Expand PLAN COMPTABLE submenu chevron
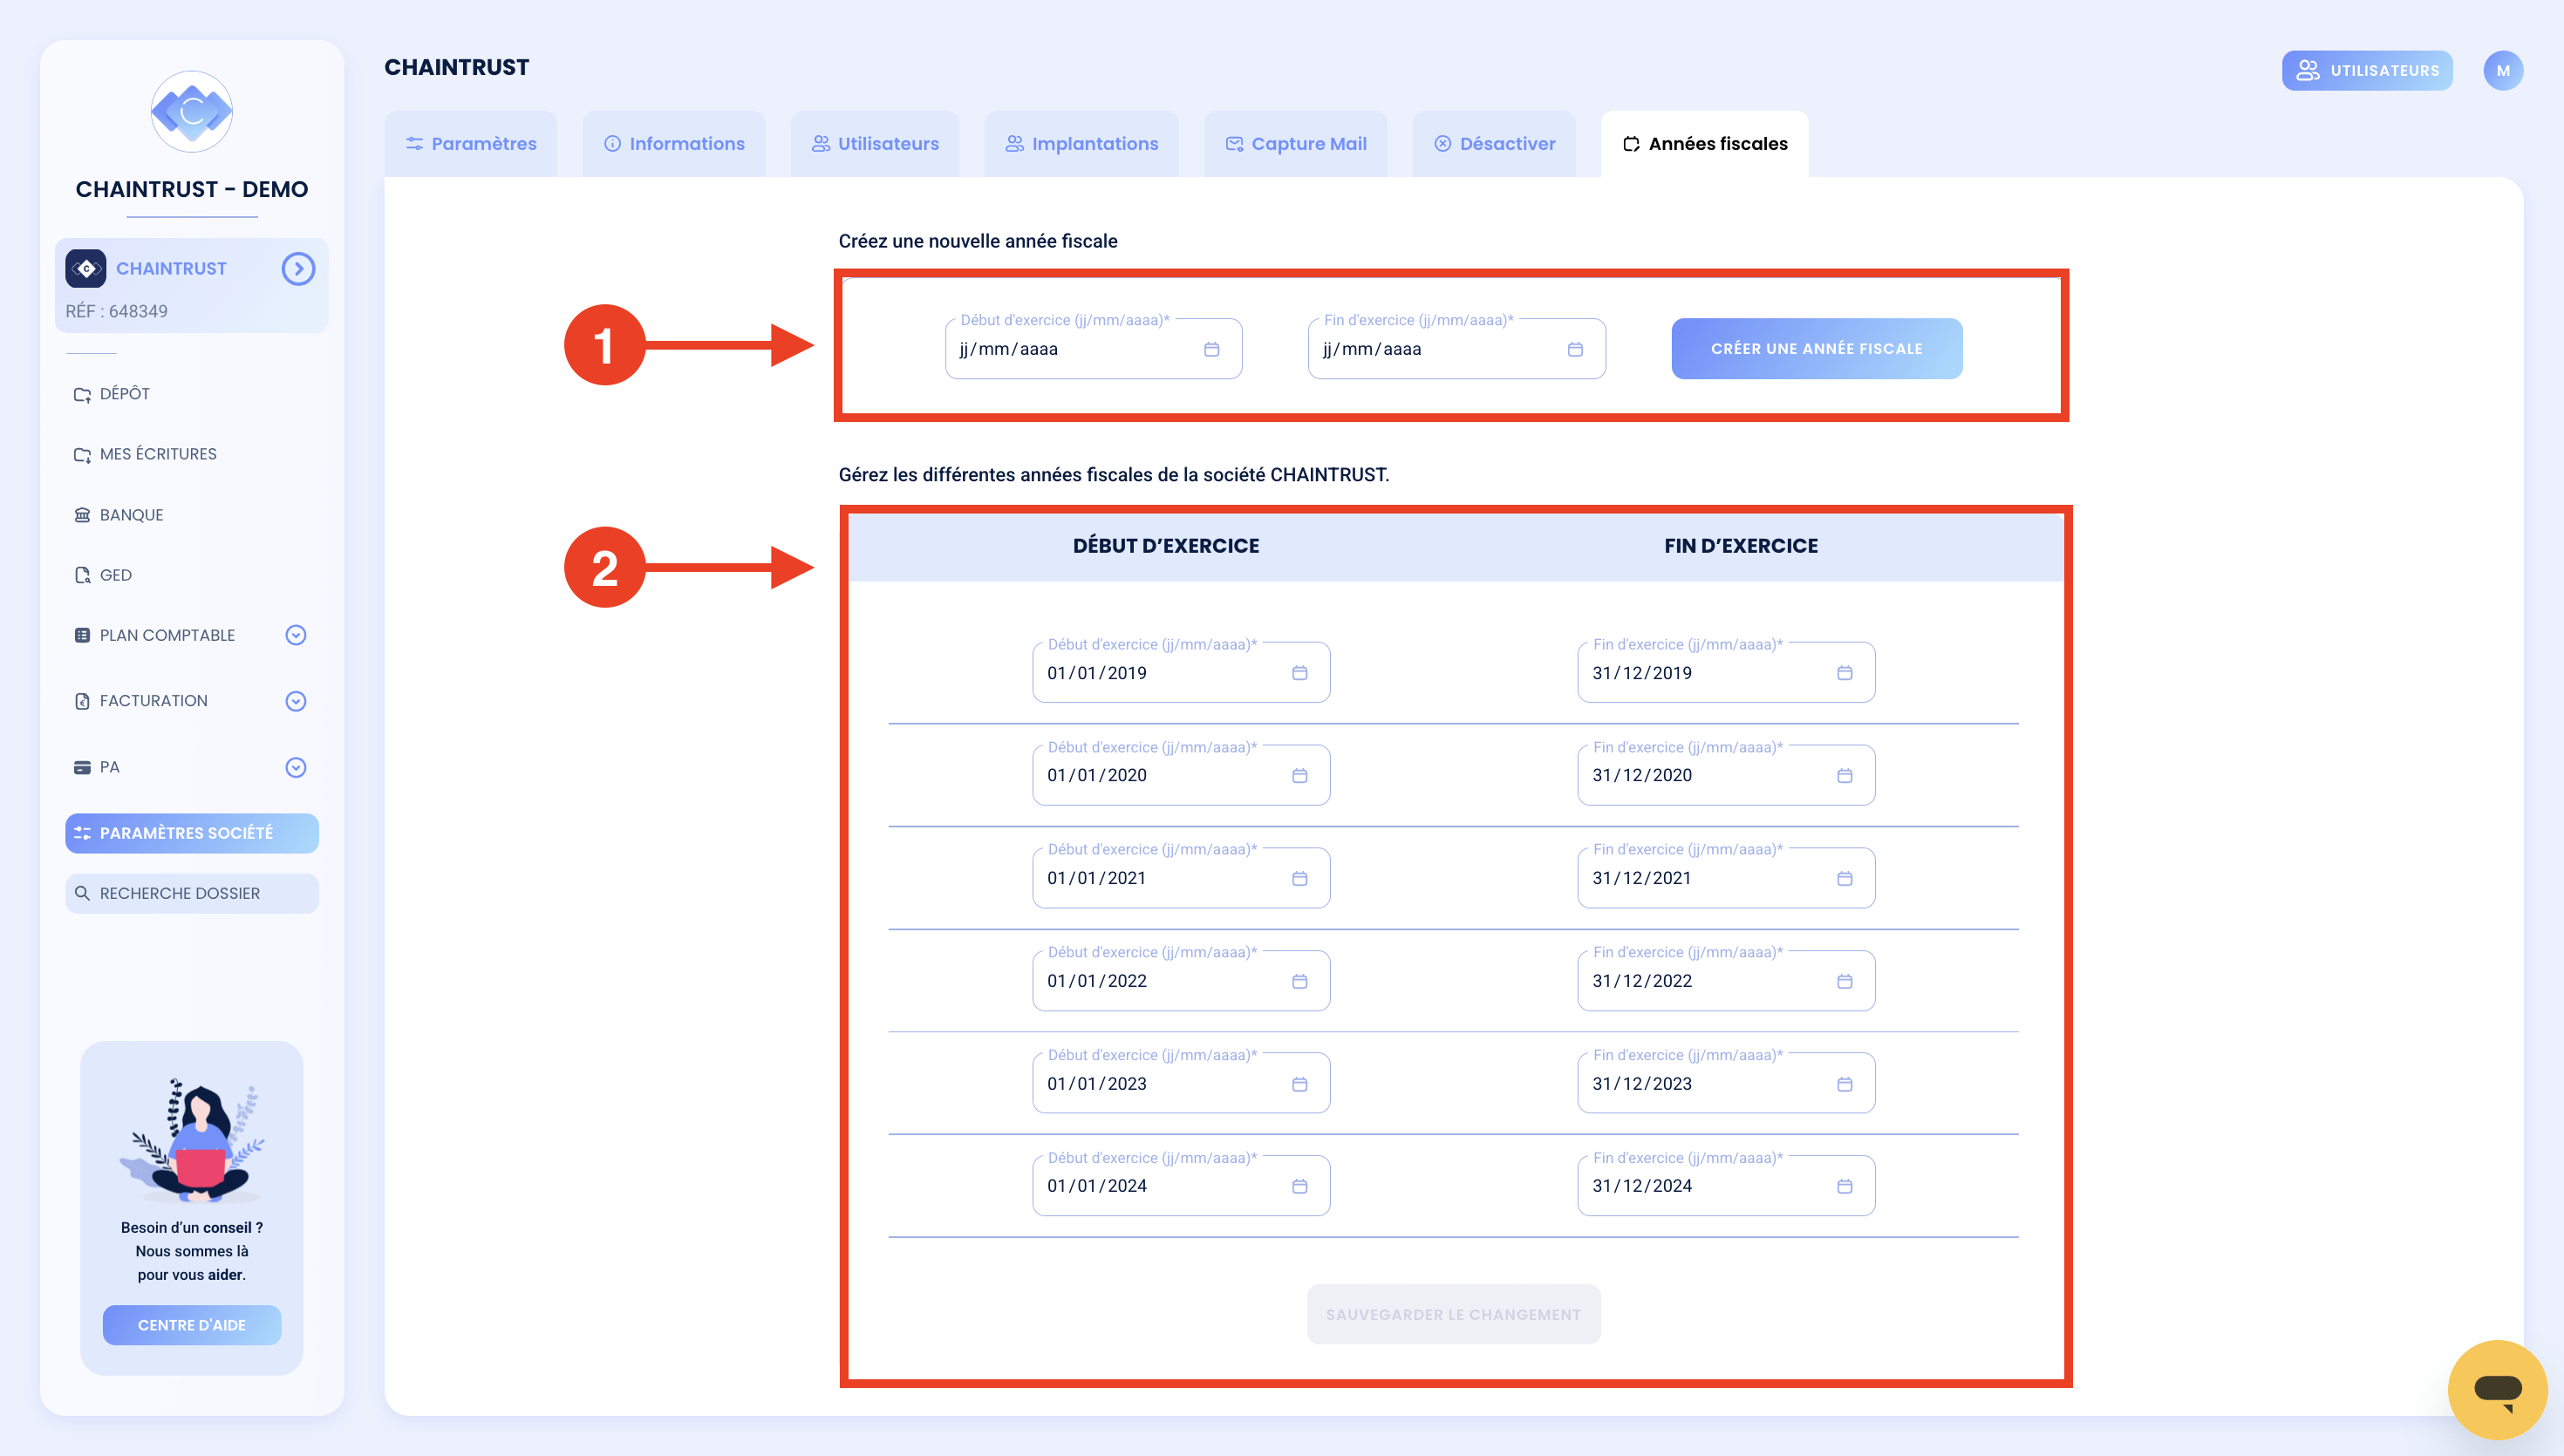Screen dimensions: 2564x1456 coord(295,635)
